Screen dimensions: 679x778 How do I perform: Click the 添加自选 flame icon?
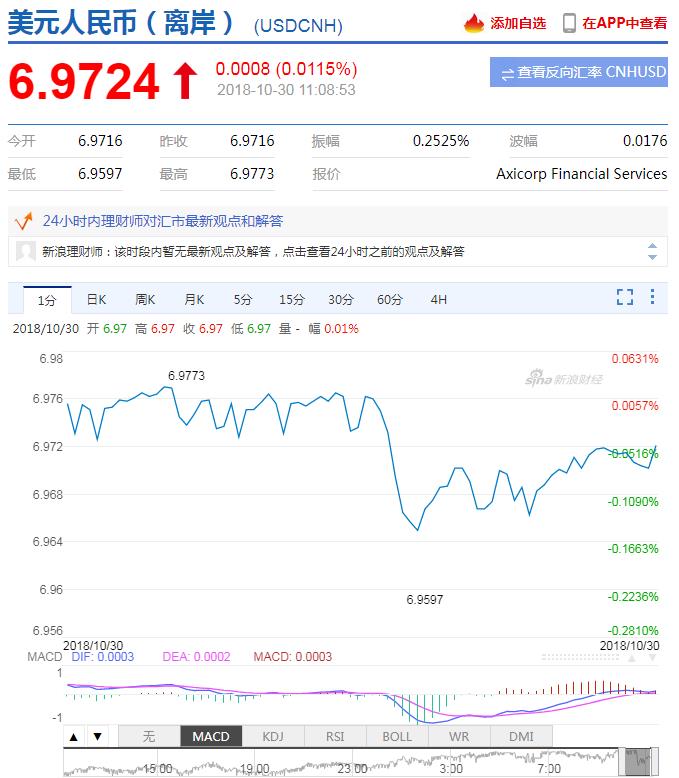[474, 23]
